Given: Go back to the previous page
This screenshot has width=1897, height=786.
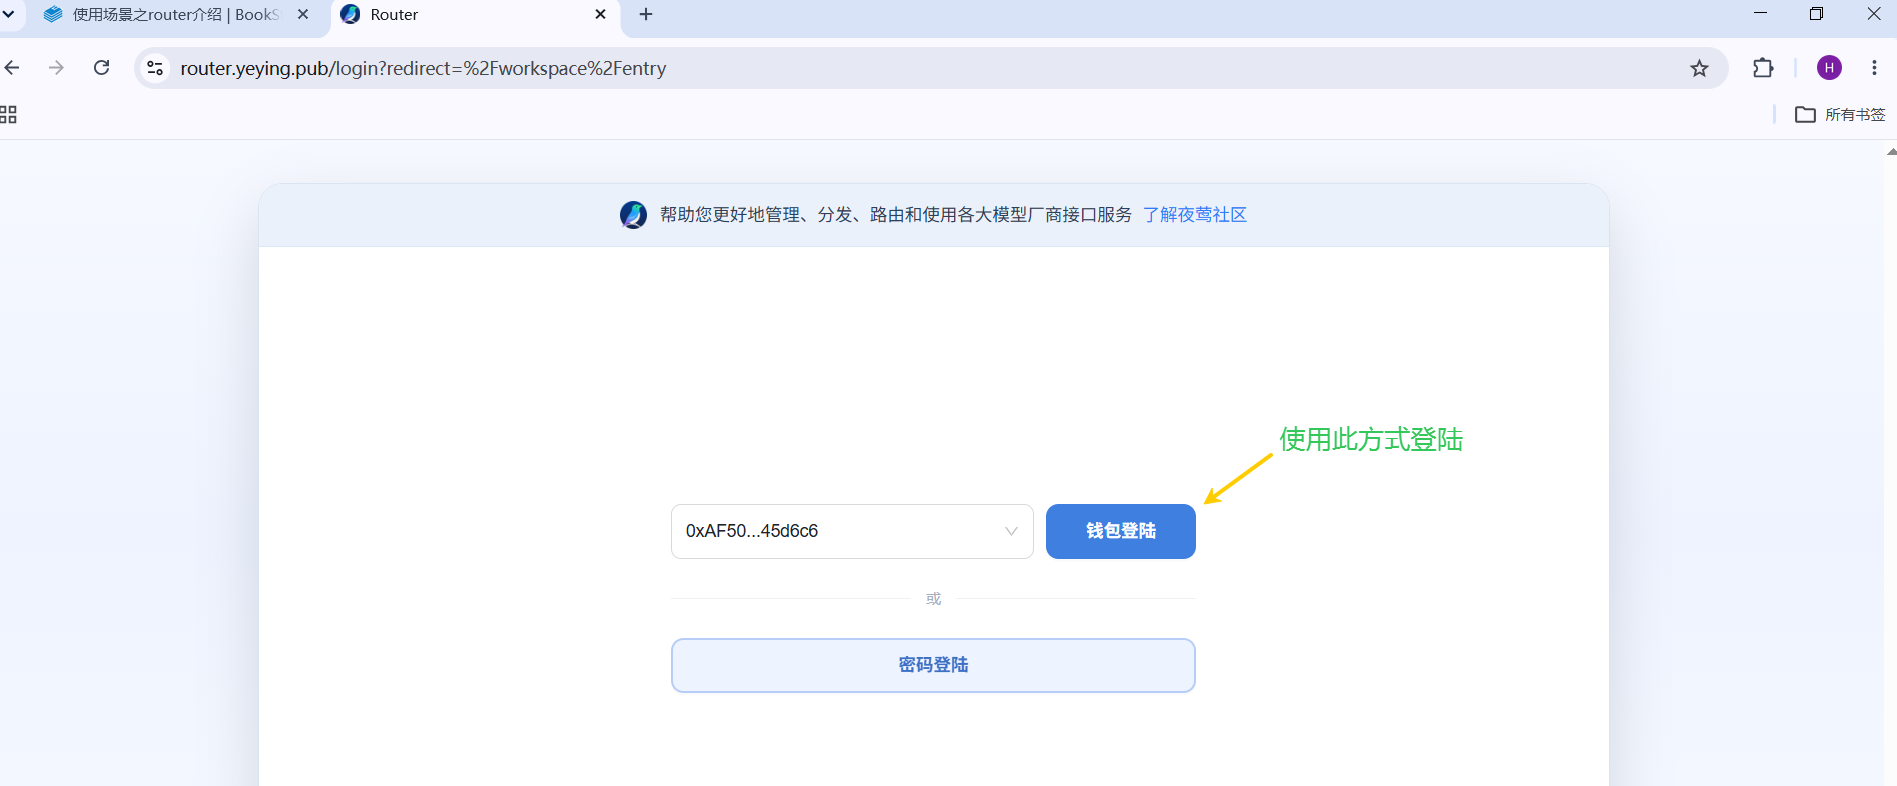Looking at the screenshot, I should (x=12, y=68).
